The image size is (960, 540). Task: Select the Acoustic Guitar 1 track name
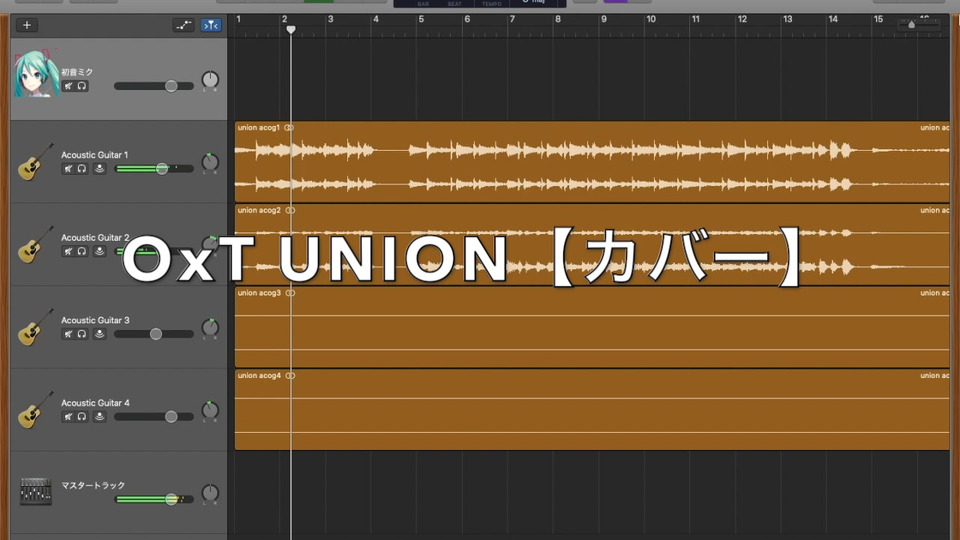[x=94, y=155]
